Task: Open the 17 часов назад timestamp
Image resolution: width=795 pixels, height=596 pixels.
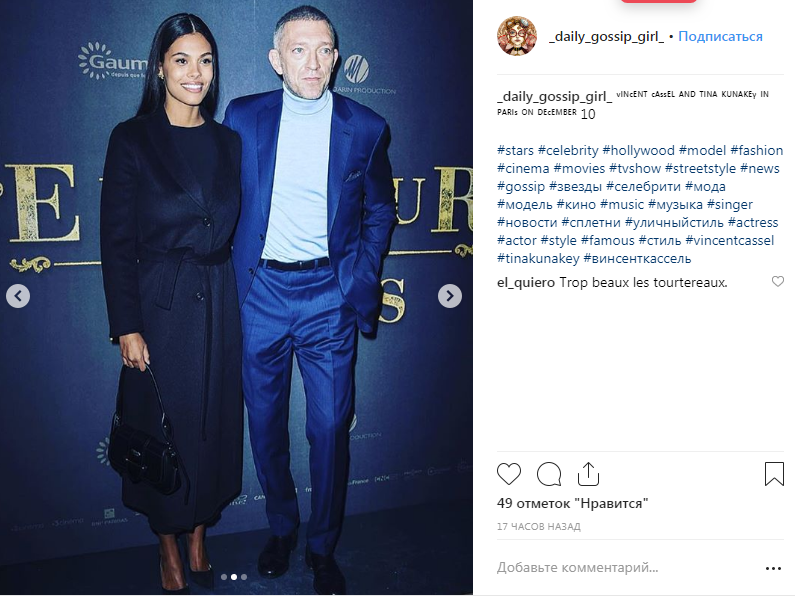Action: point(538,527)
